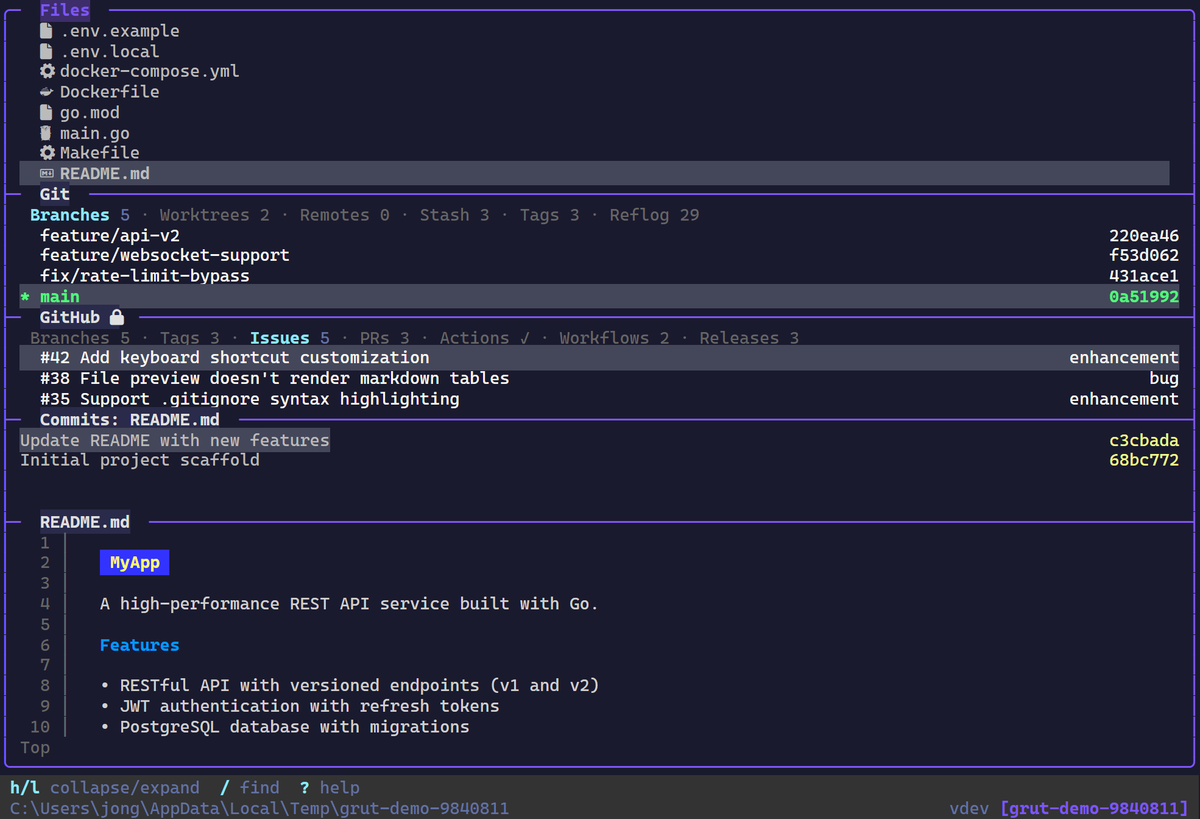The image size is (1200, 819).
Task: Open GitHub Branches 5 tab
Action: click(x=80, y=338)
